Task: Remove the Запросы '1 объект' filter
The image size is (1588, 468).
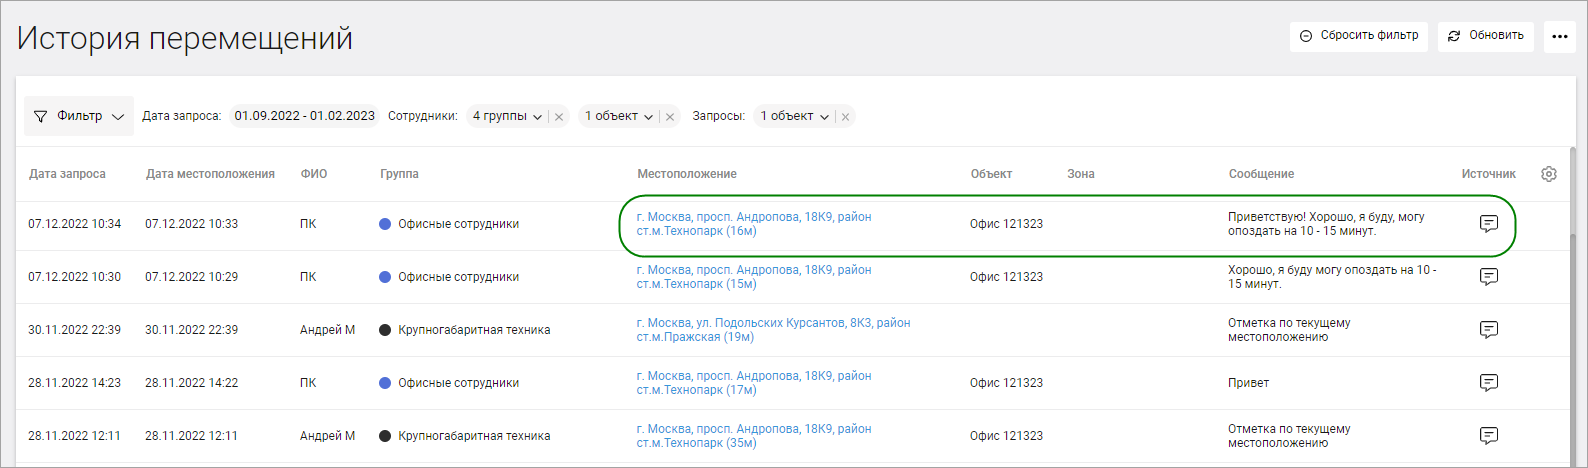Action: click(845, 117)
